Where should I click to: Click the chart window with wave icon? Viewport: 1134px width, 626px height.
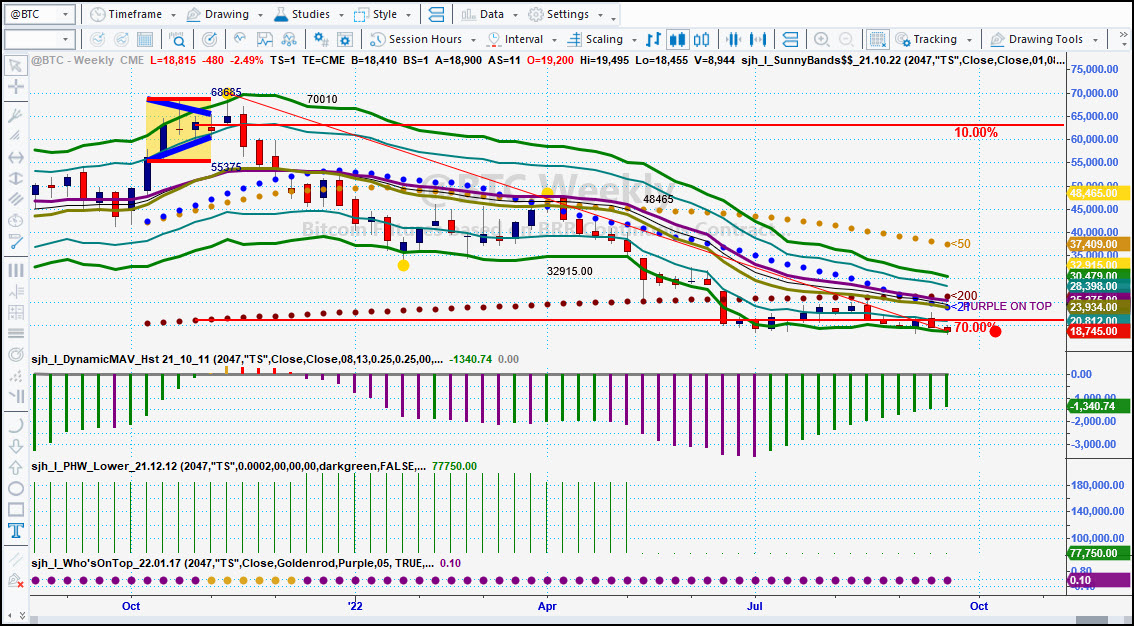click(x=264, y=39)
